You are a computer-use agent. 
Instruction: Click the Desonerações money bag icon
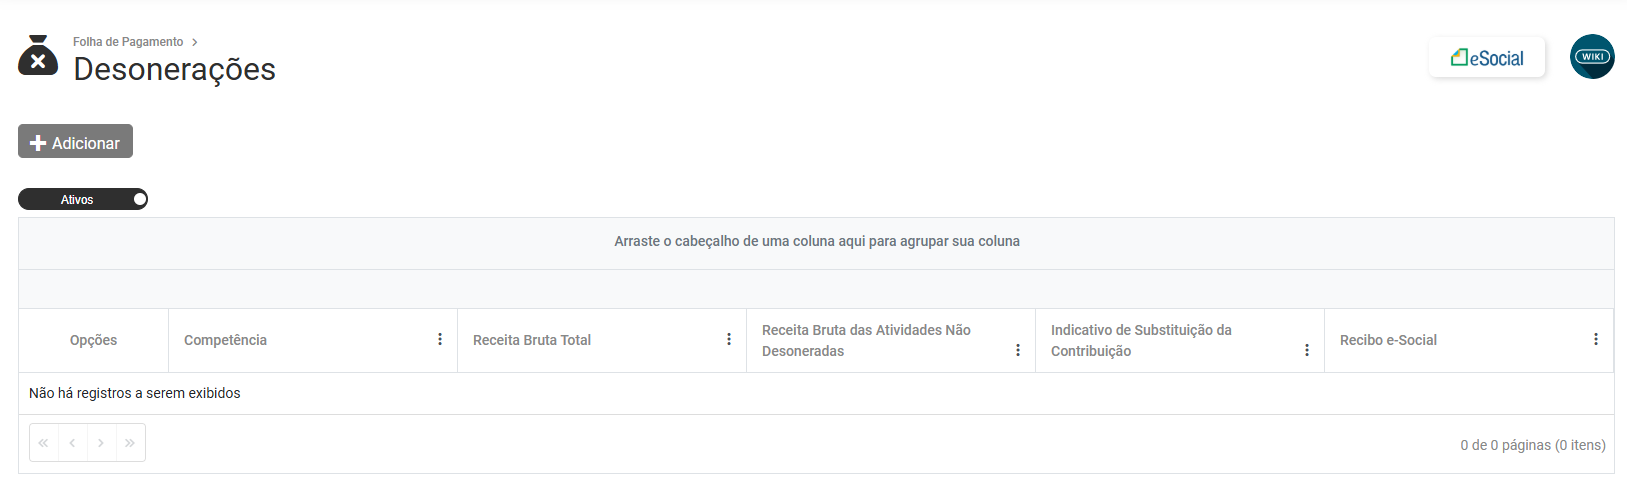38,56
